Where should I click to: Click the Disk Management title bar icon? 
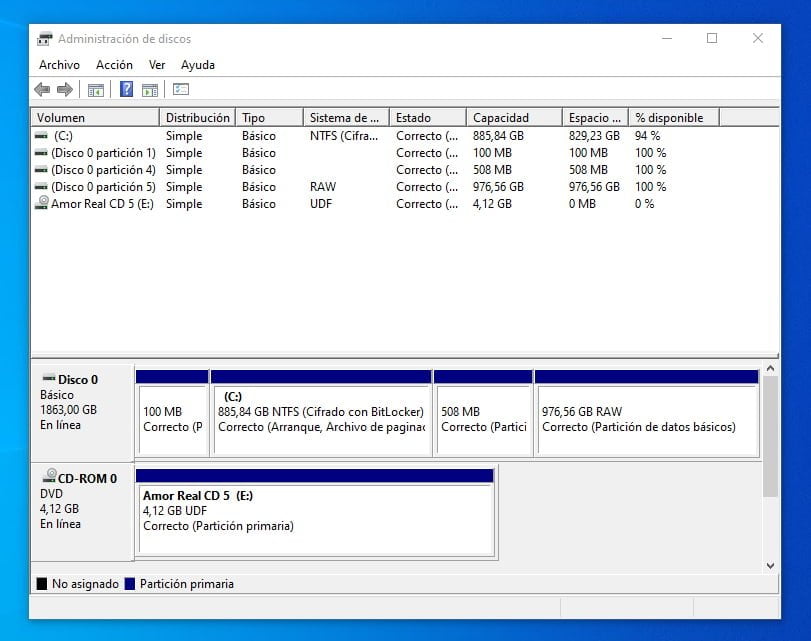coord(45,39)
